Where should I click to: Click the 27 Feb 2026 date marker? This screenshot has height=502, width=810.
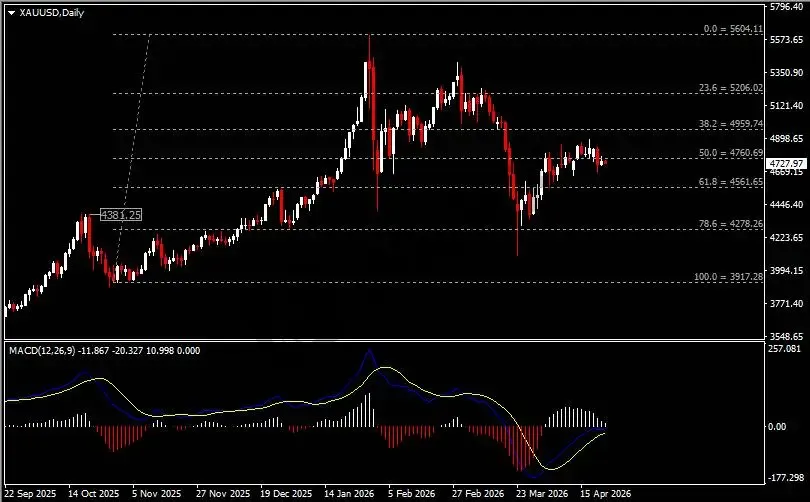(x=478, y=494)
